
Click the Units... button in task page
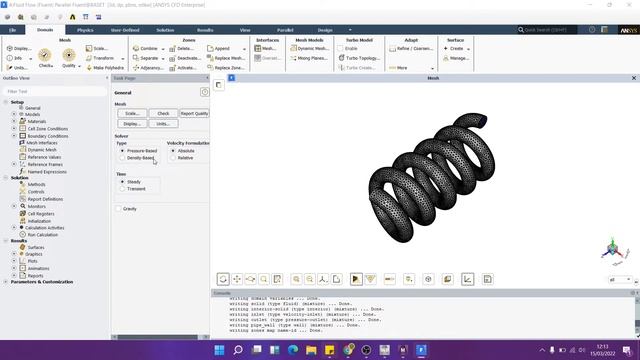click(163, 123)
